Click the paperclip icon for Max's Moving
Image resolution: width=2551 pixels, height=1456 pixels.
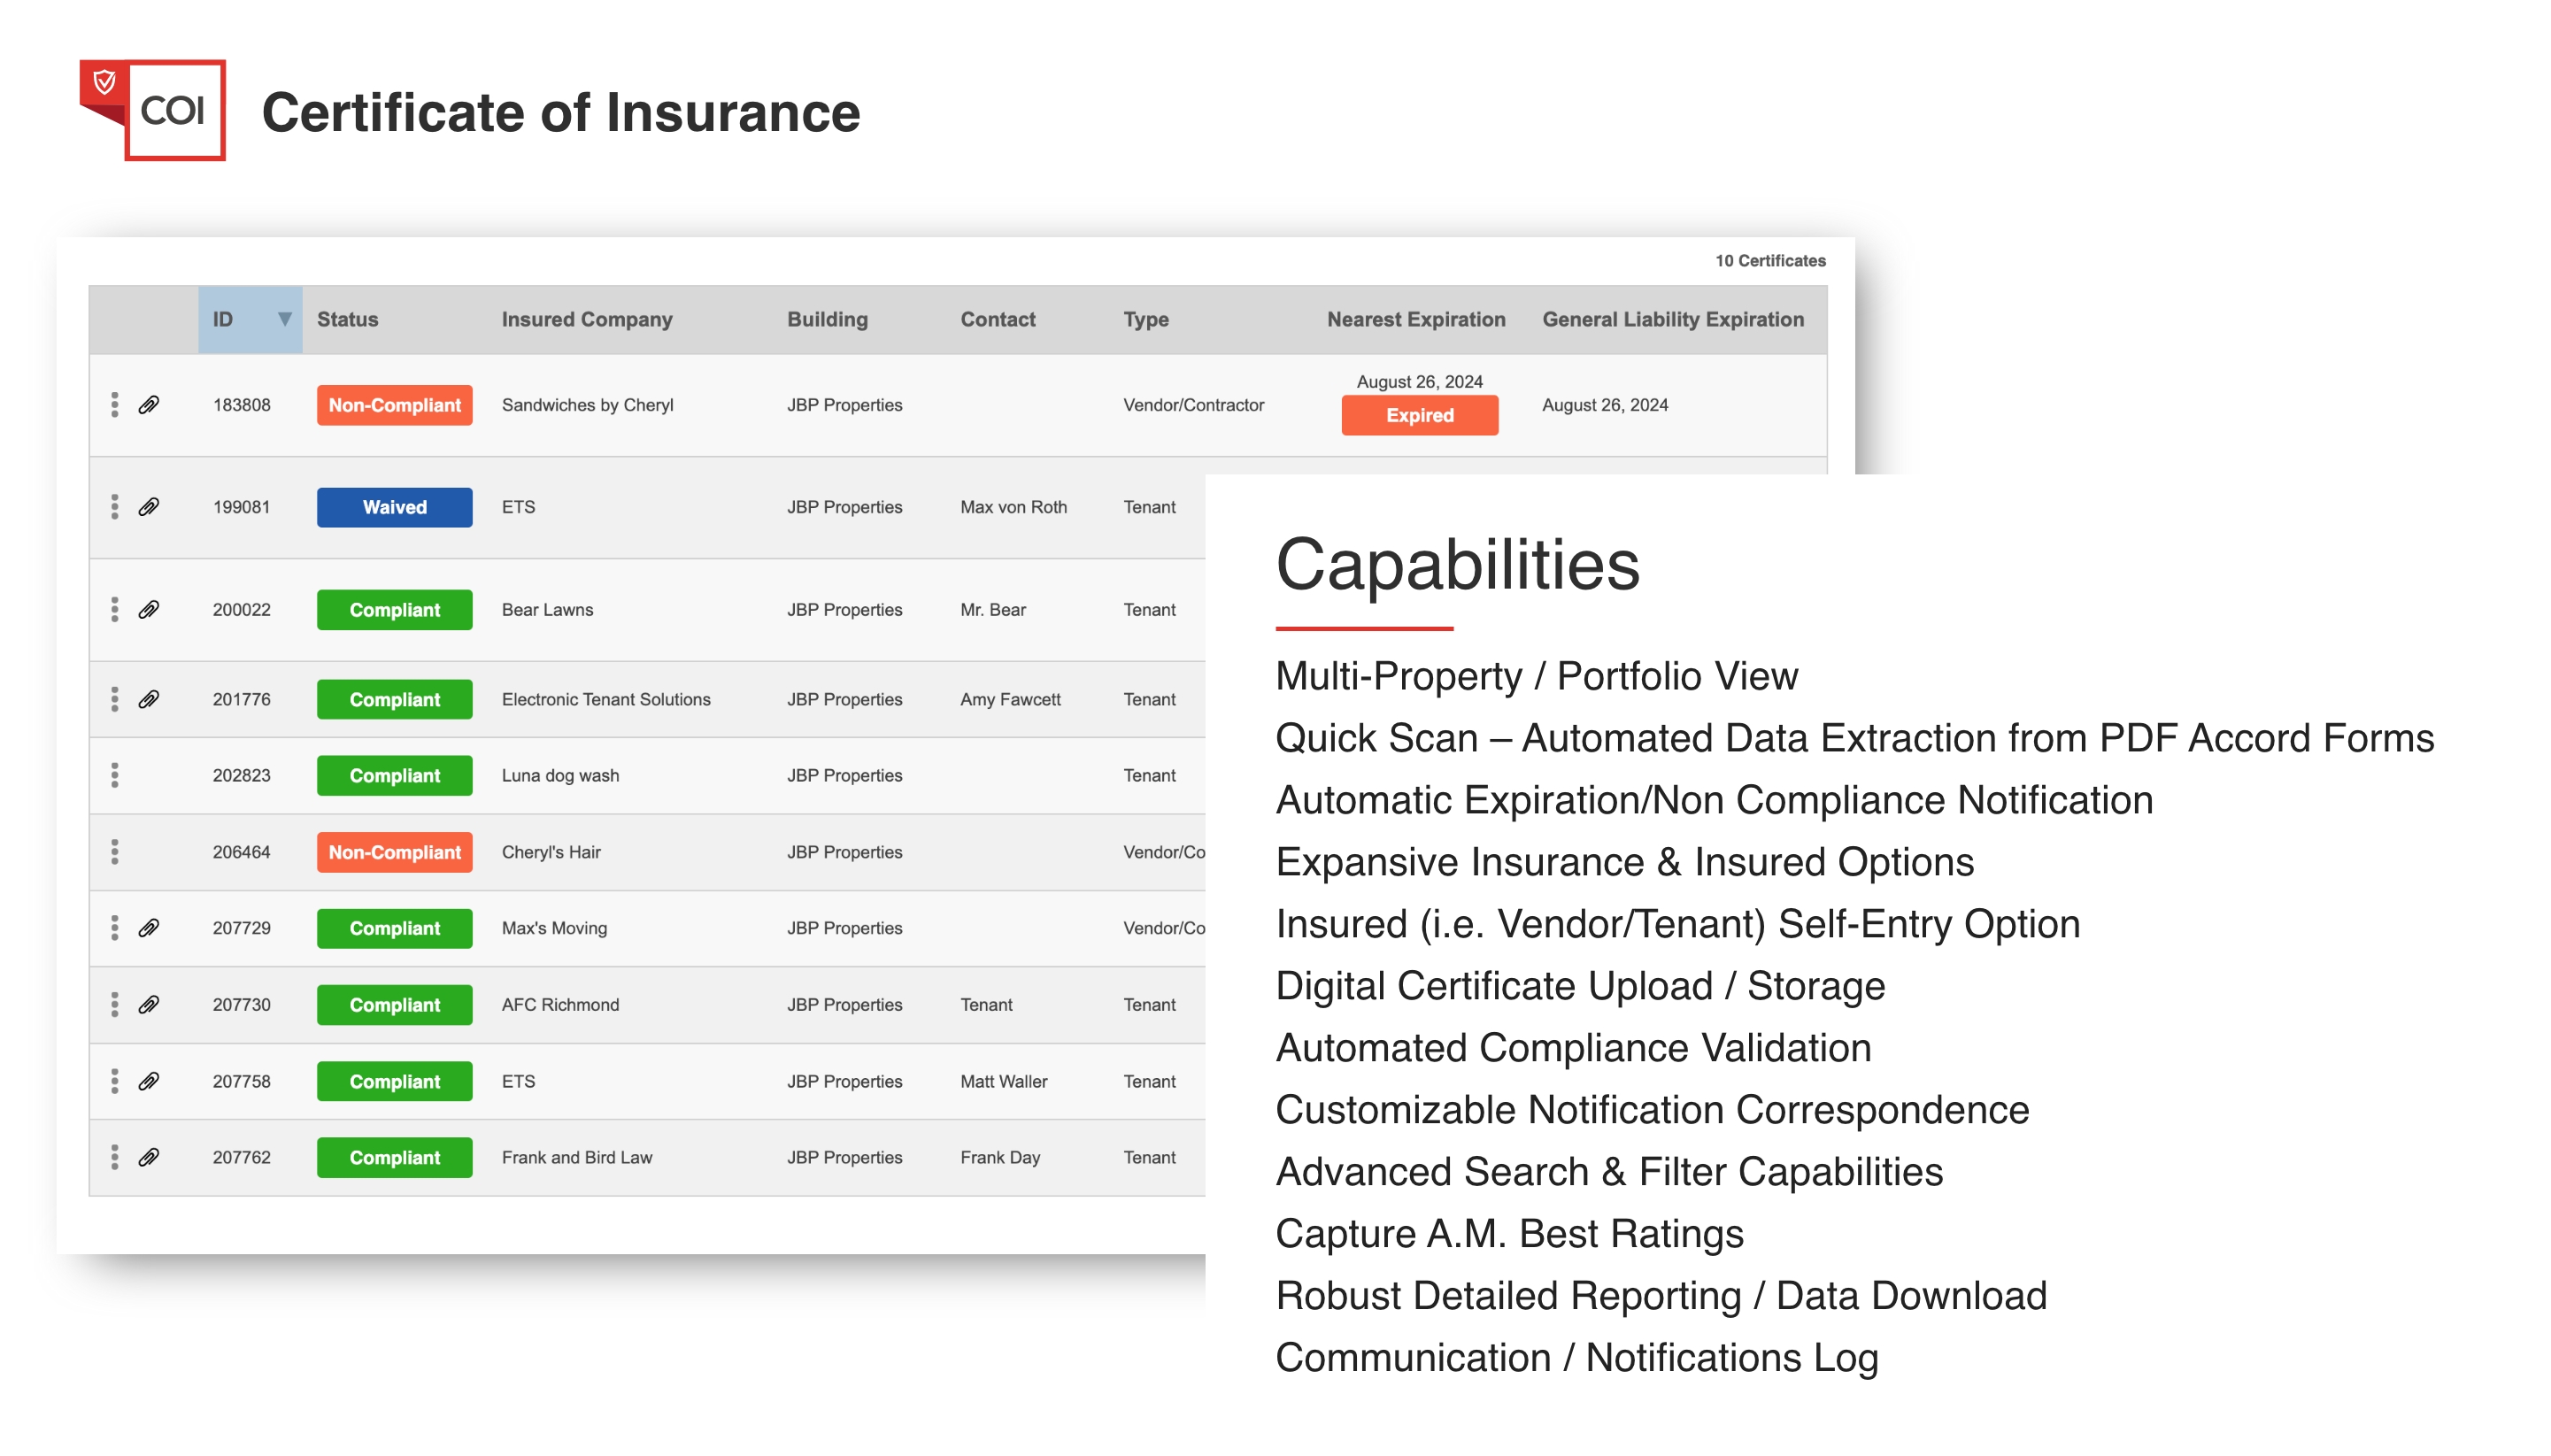(x=149, y=928)
